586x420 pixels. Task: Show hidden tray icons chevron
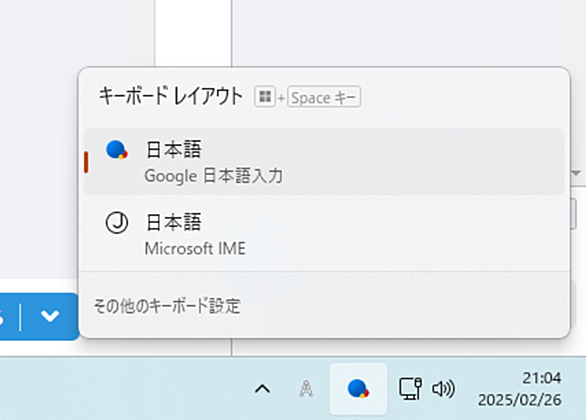(x=262, y=389)
